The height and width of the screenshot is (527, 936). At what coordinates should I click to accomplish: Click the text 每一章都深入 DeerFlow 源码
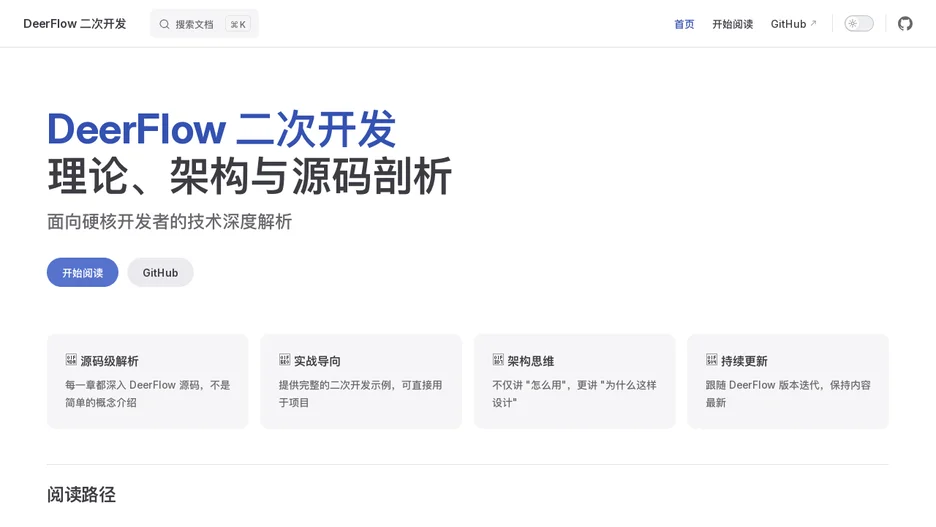pos(133,386)
